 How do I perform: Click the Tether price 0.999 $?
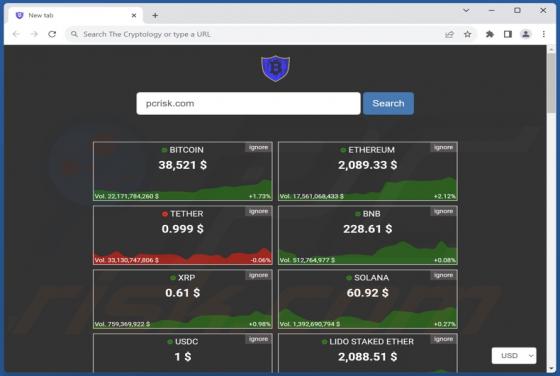pos(182,229)
